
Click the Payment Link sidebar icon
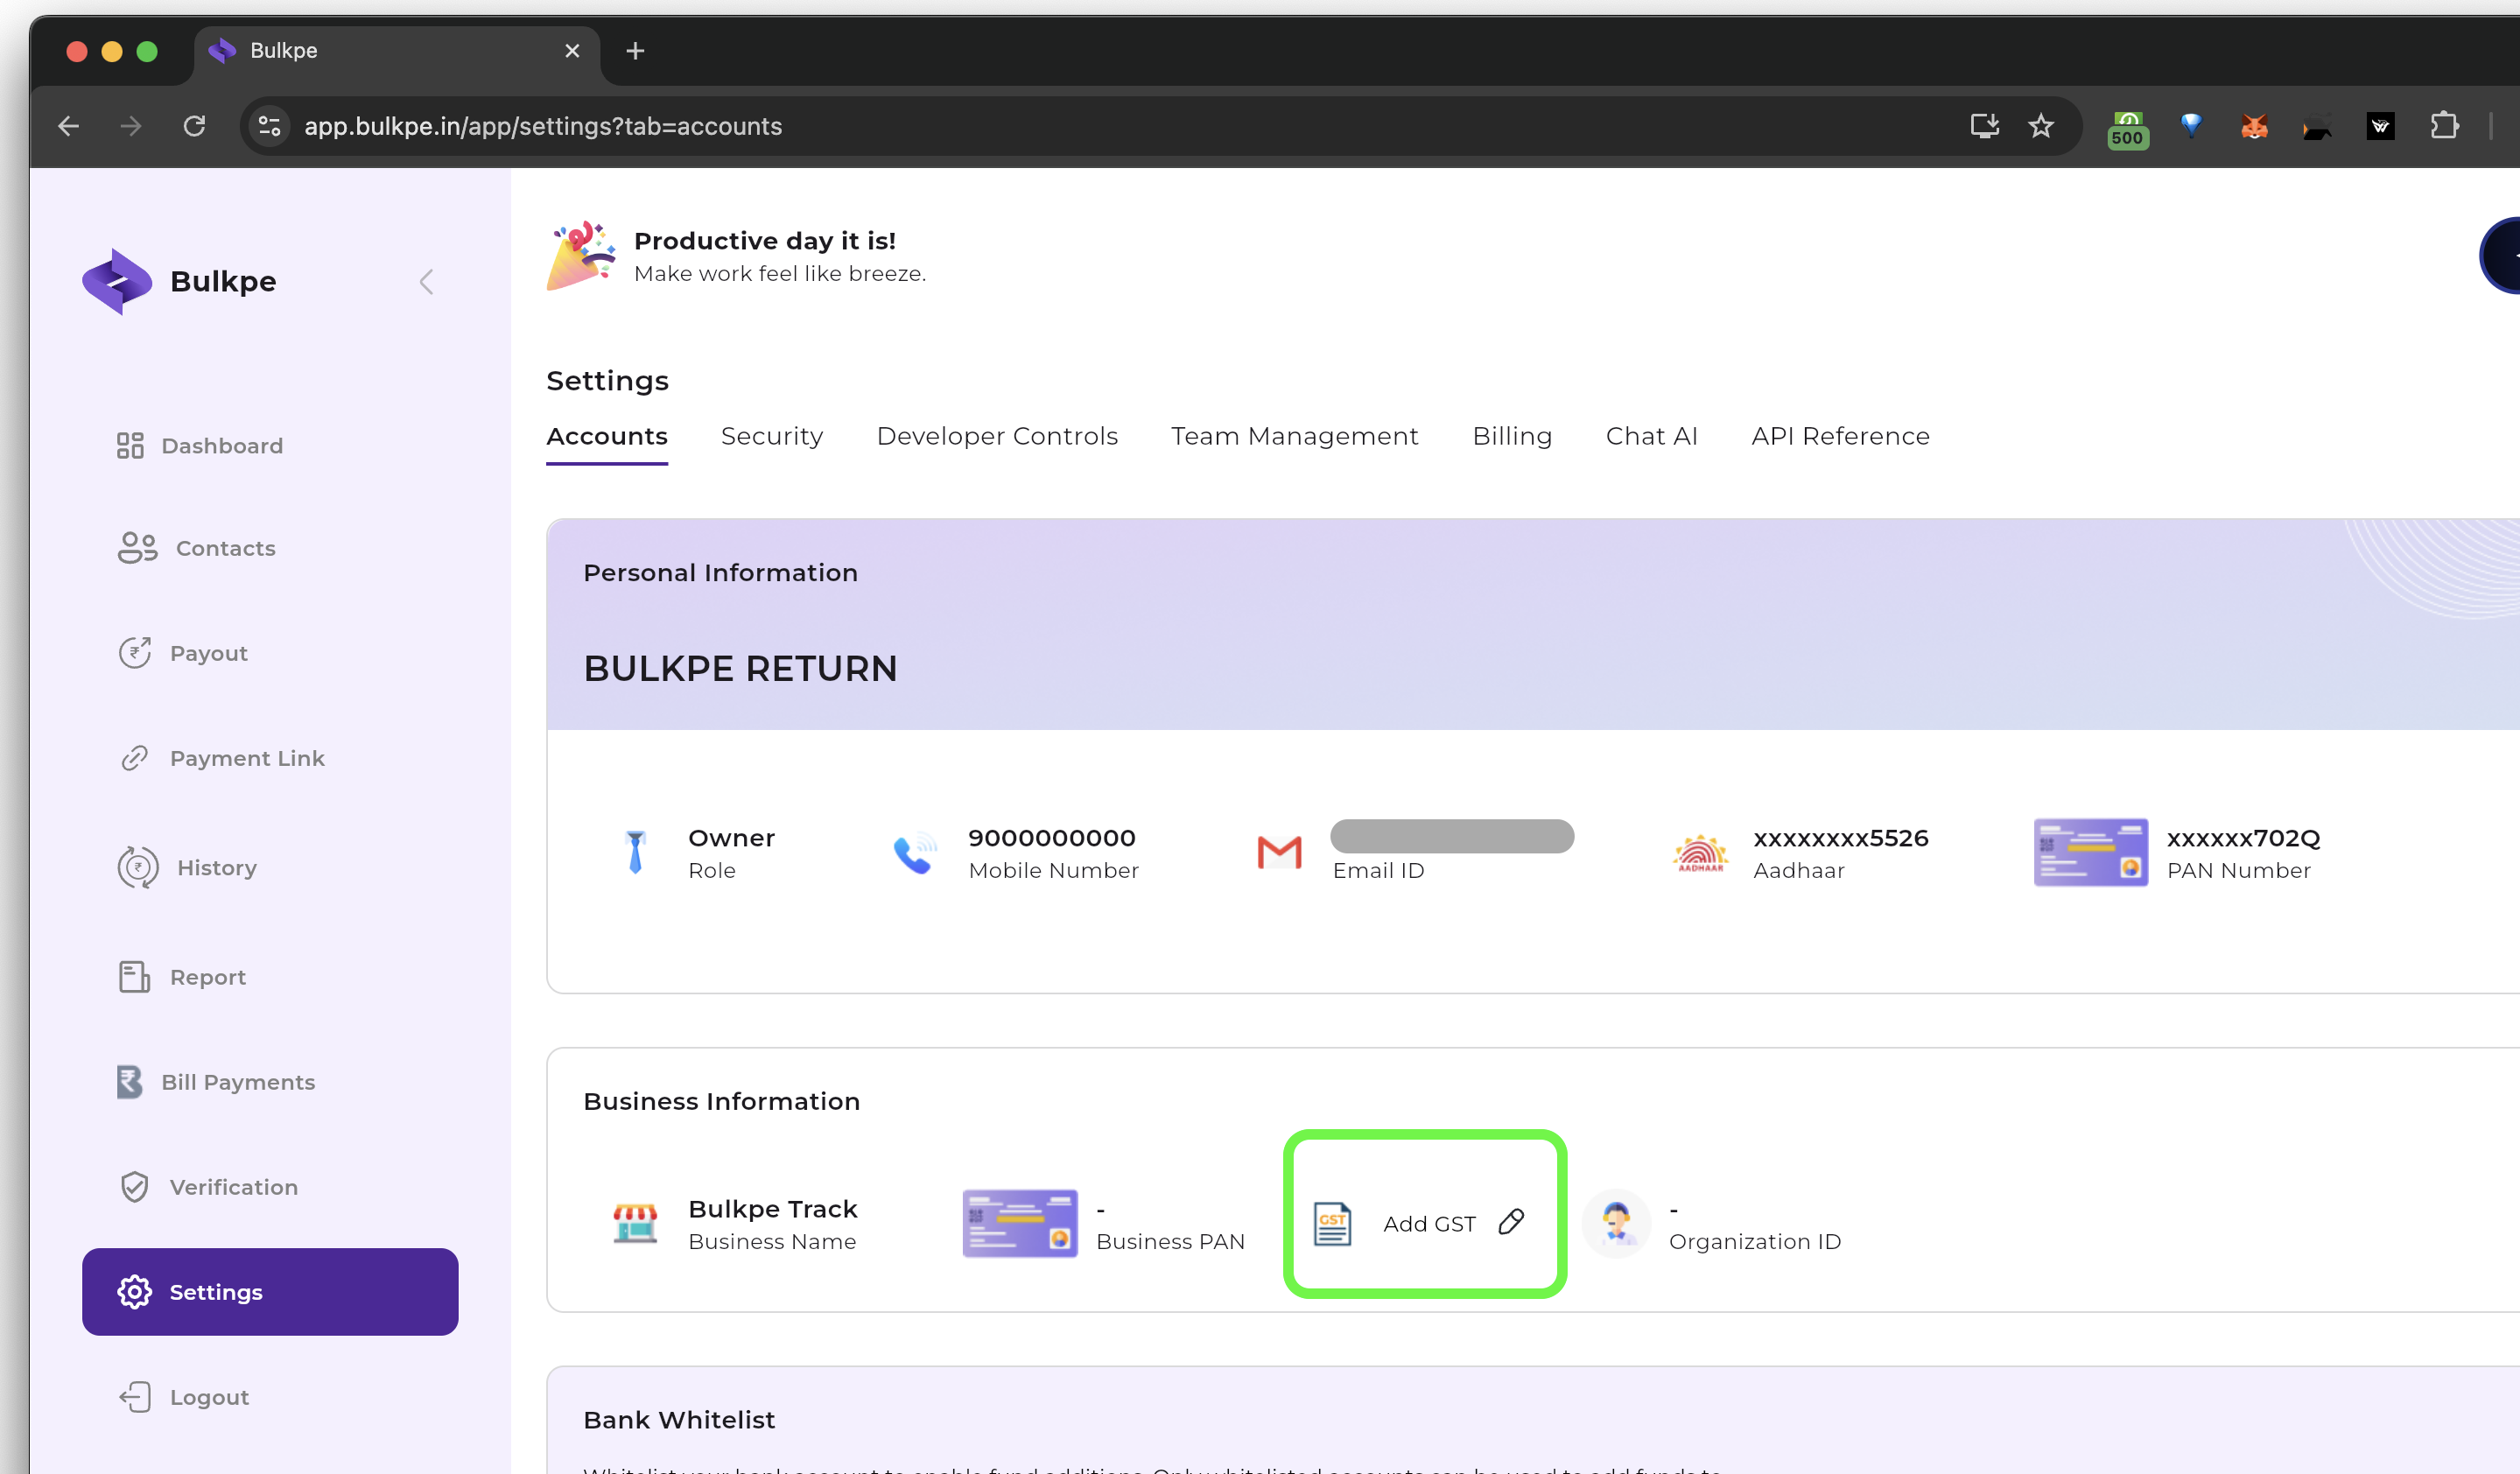pos(135,757)
